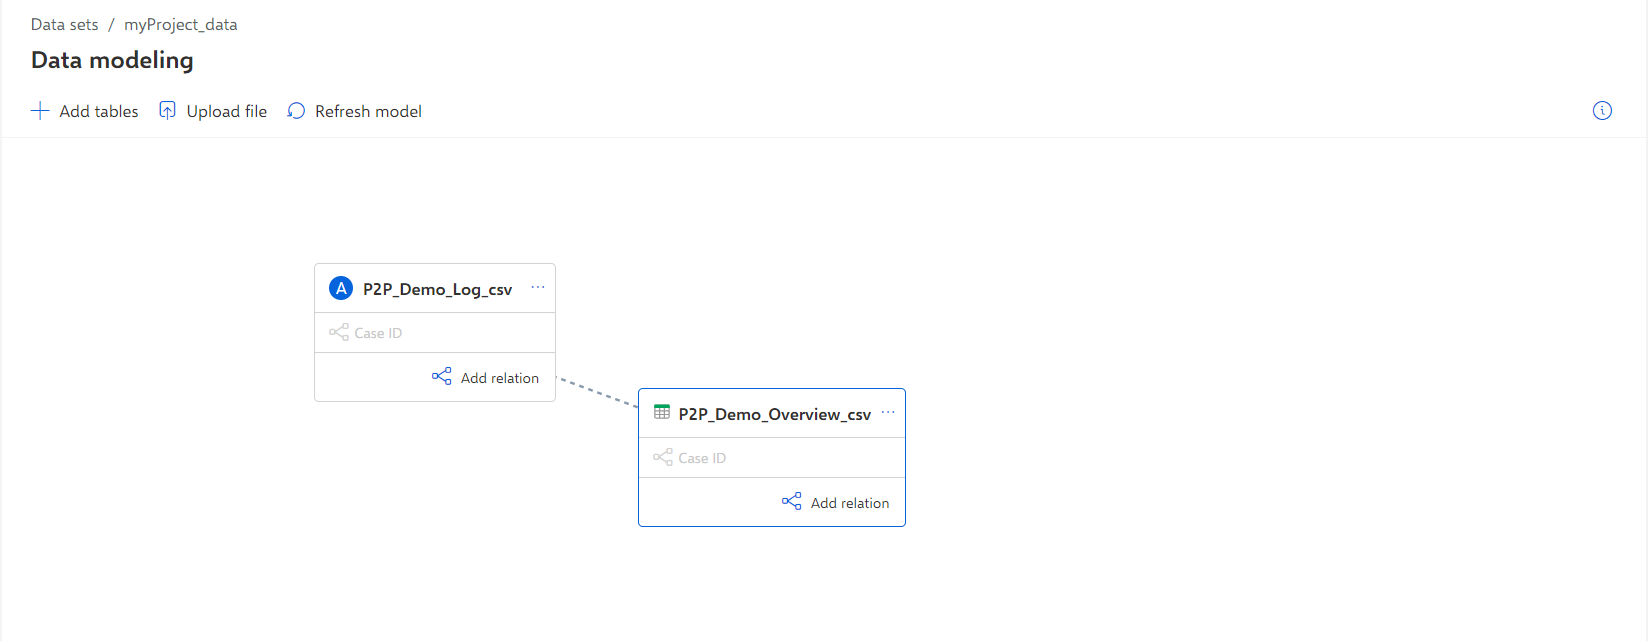Click the Refresh model circular icon
This screenshot has height=641, width=1648.
296,111
